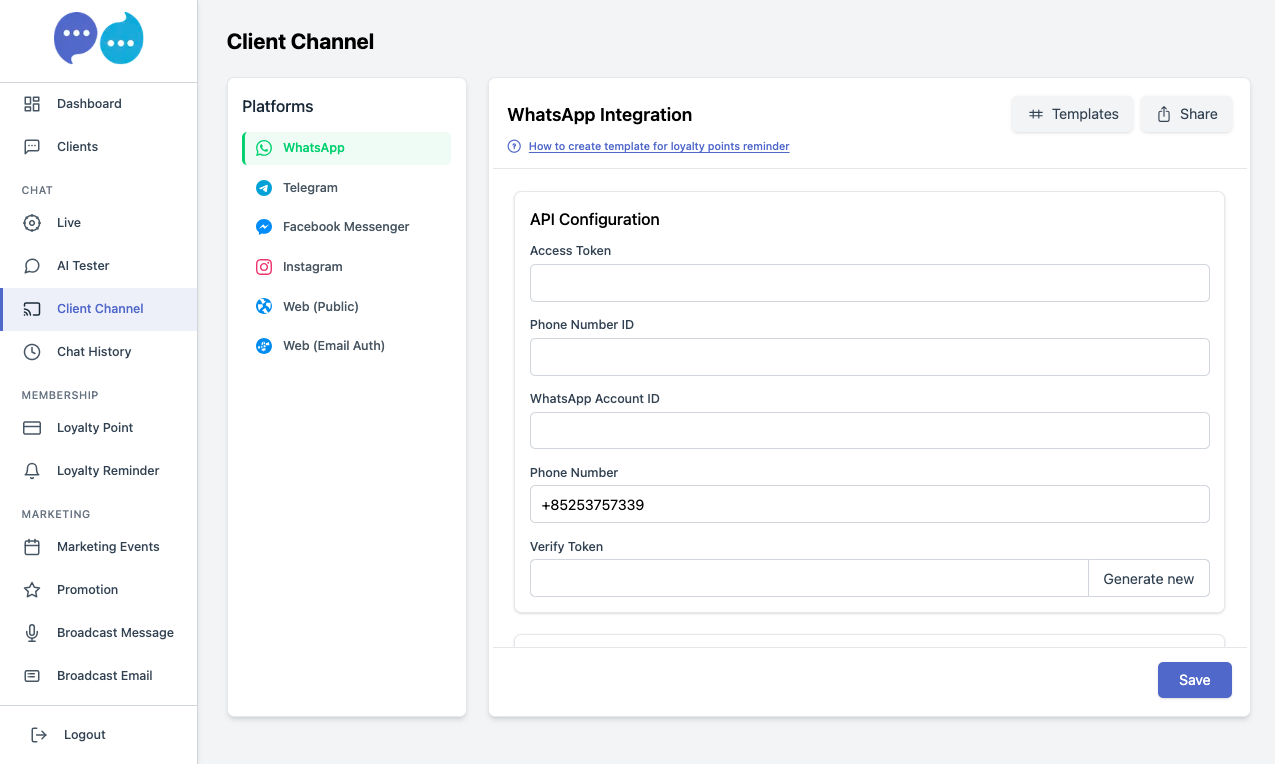Select the Telegram platform

[x=346, y=188]
